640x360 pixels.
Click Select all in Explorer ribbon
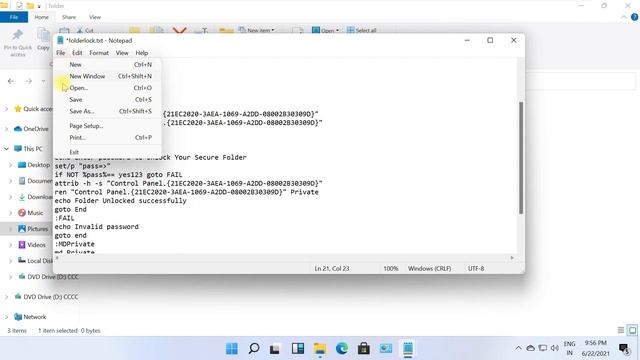click(x=362, y=30)
